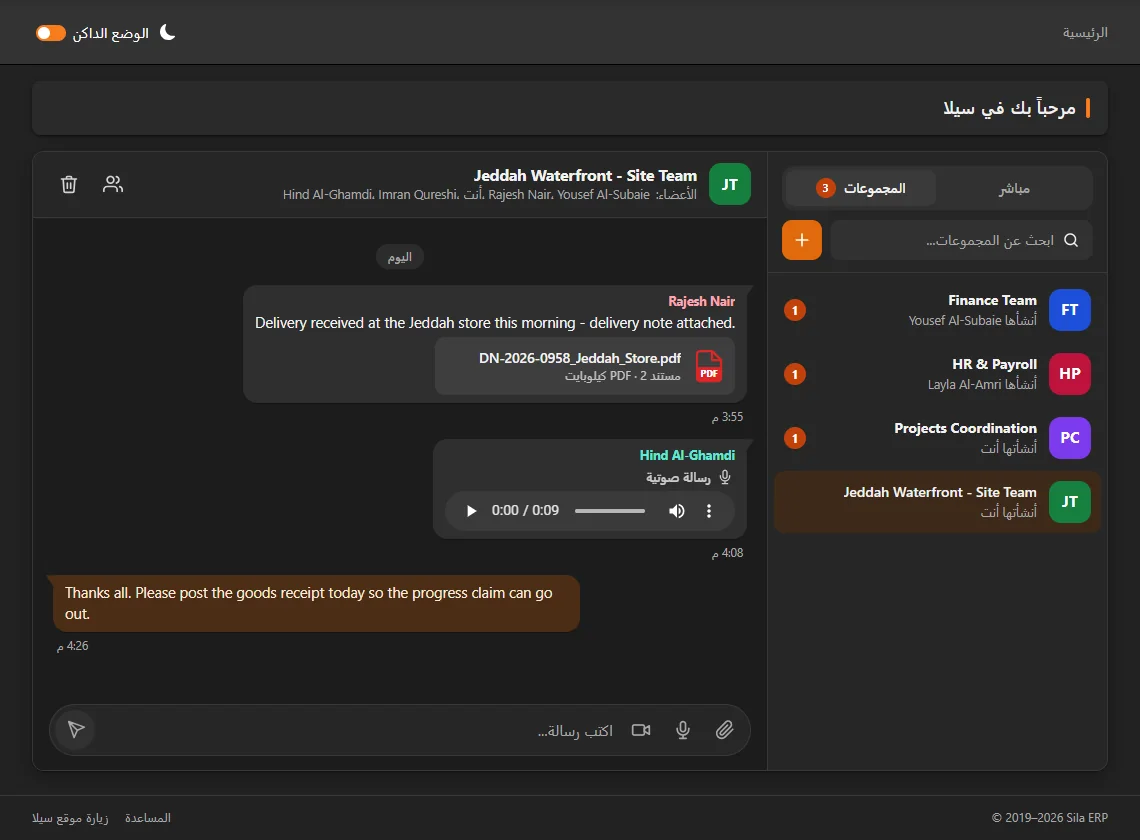The width and height of the screenshot is (1140, 840).
Task: Seek on the voice message progress bar
Action: (609, 511)
